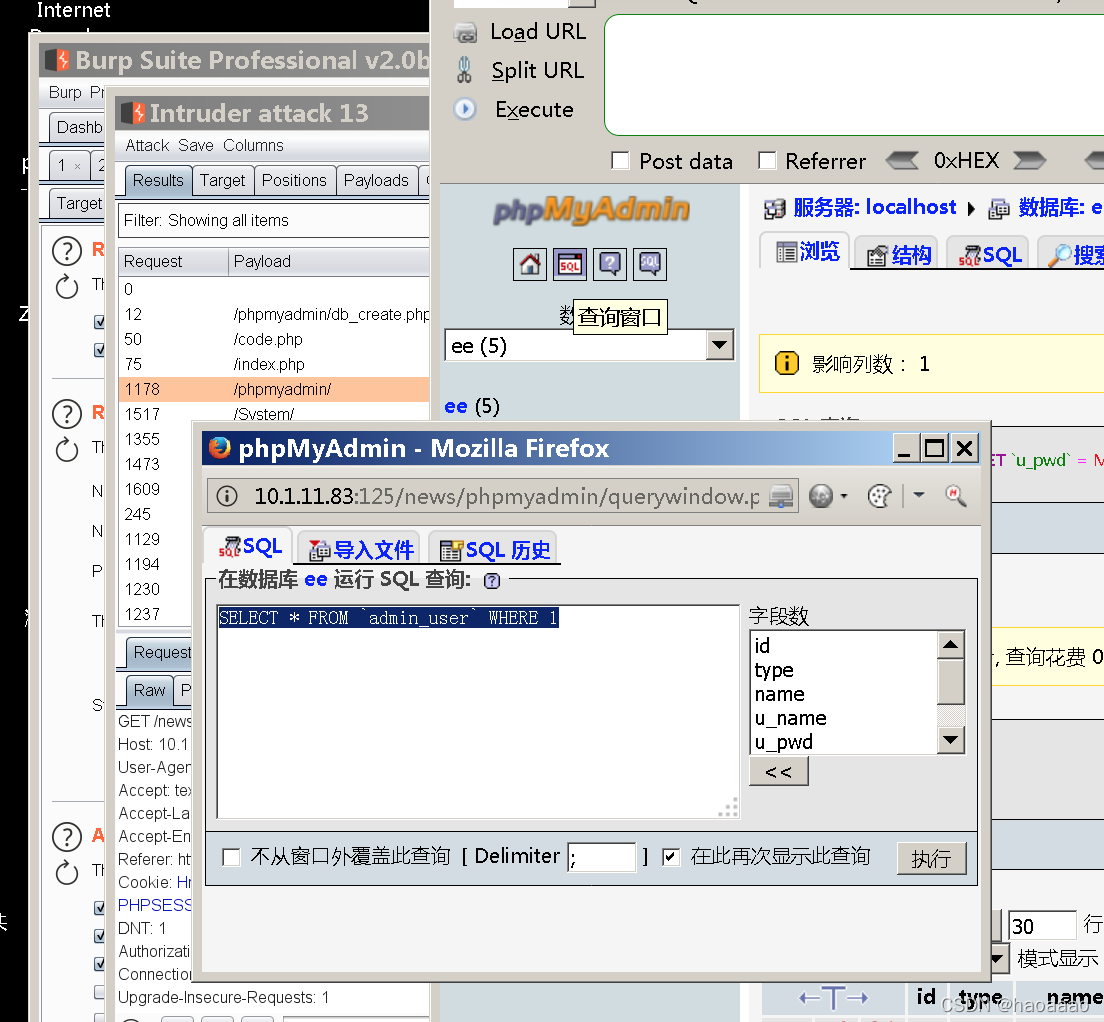
Task: Click the 行 rows count field showing 30
Action: tap(1042, 925)
